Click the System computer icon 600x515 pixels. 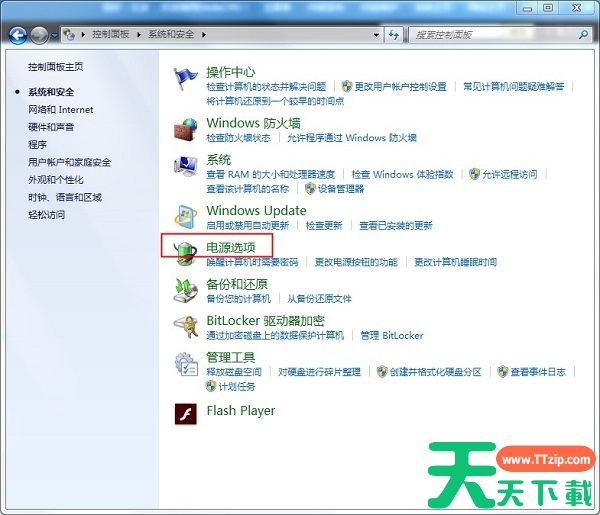[186, 166]
